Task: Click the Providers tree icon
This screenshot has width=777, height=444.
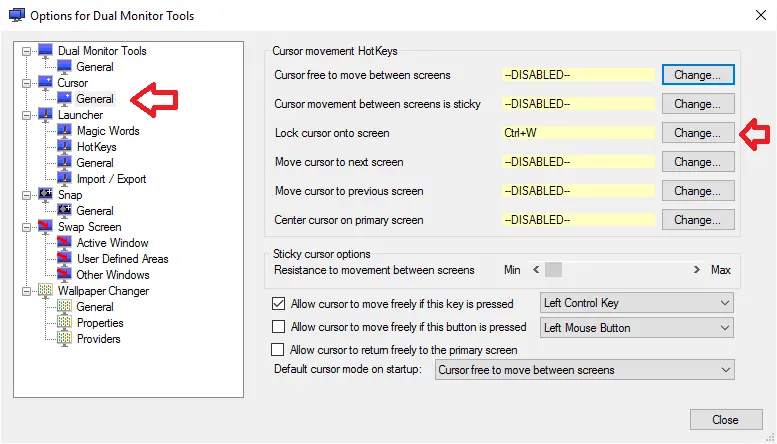Action: coord(64,338)
